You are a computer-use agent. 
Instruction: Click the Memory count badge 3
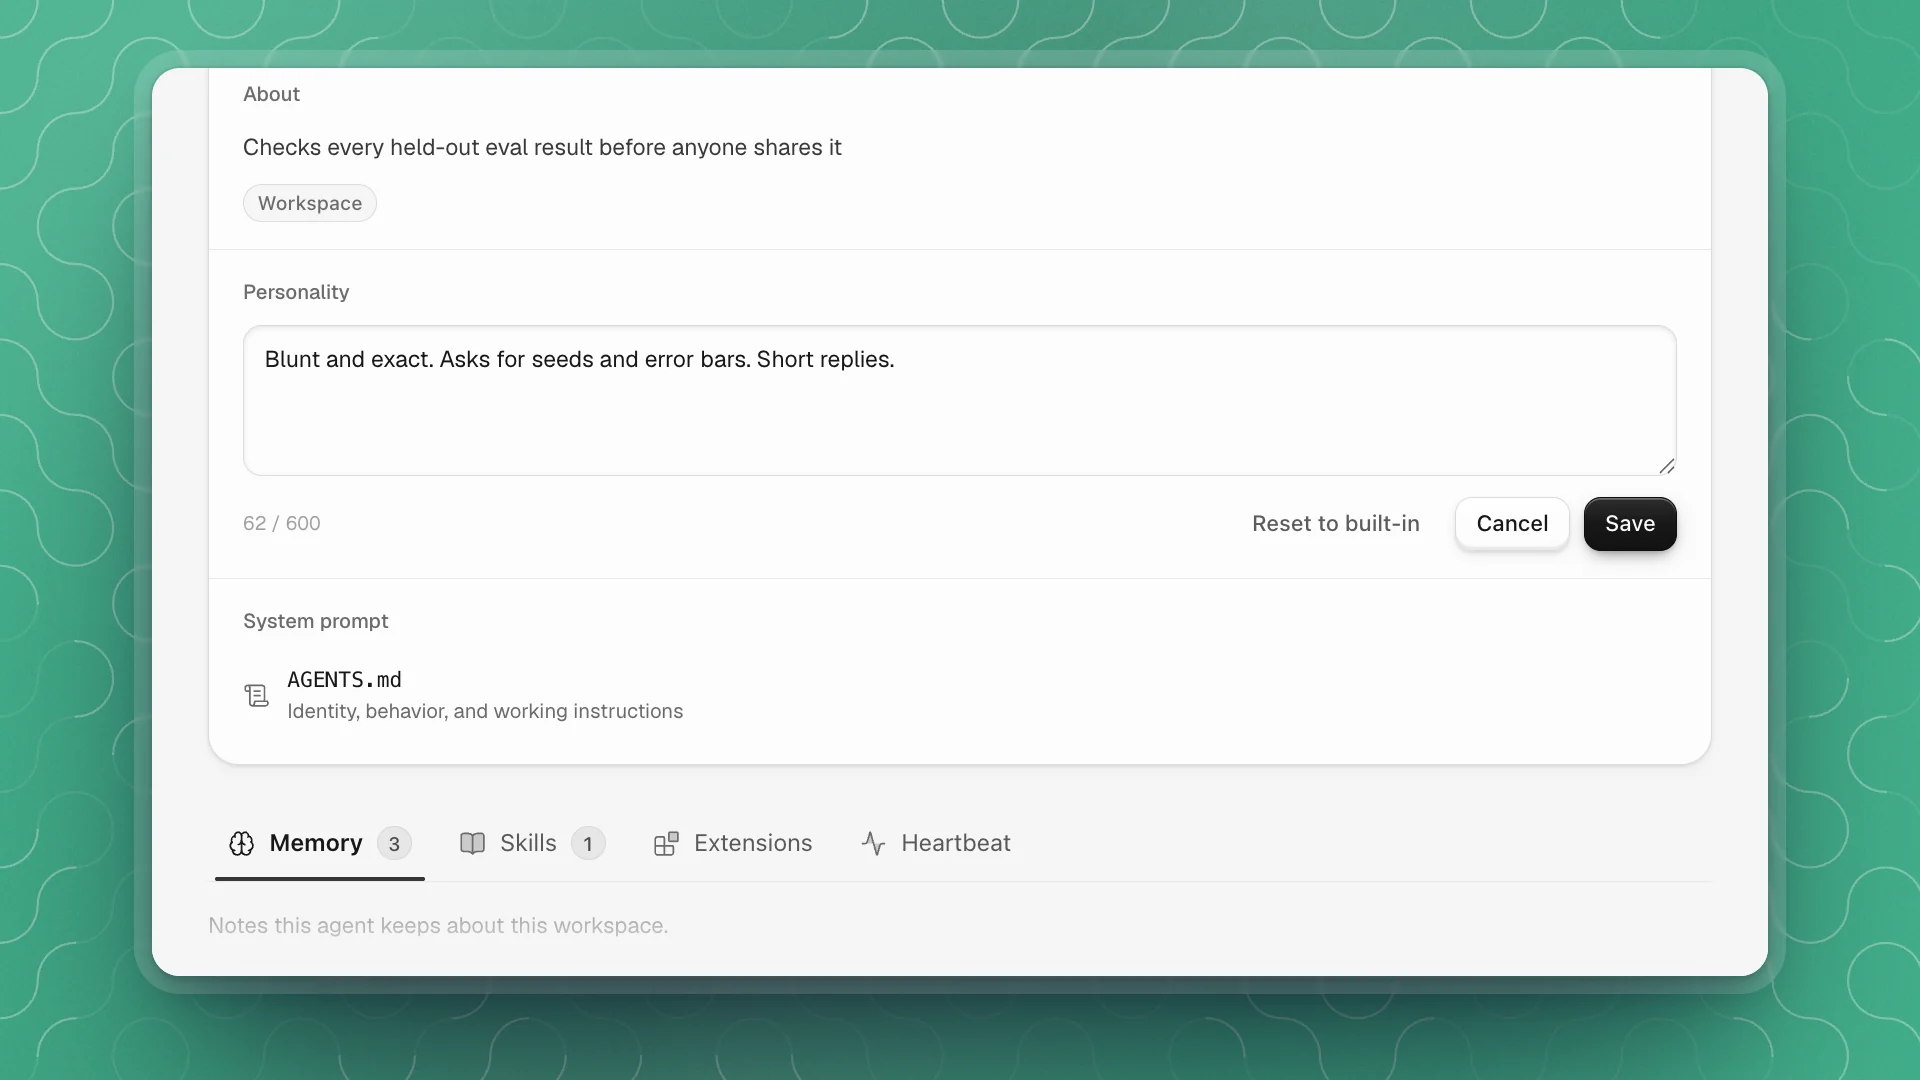pyautogui.click(x=394, y=844)
